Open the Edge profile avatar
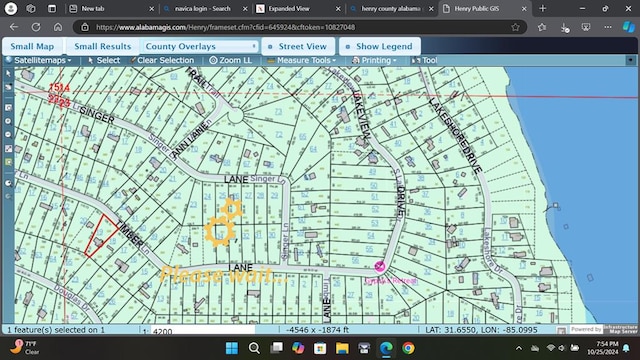The image size is (640, 360). click(11, 9)
